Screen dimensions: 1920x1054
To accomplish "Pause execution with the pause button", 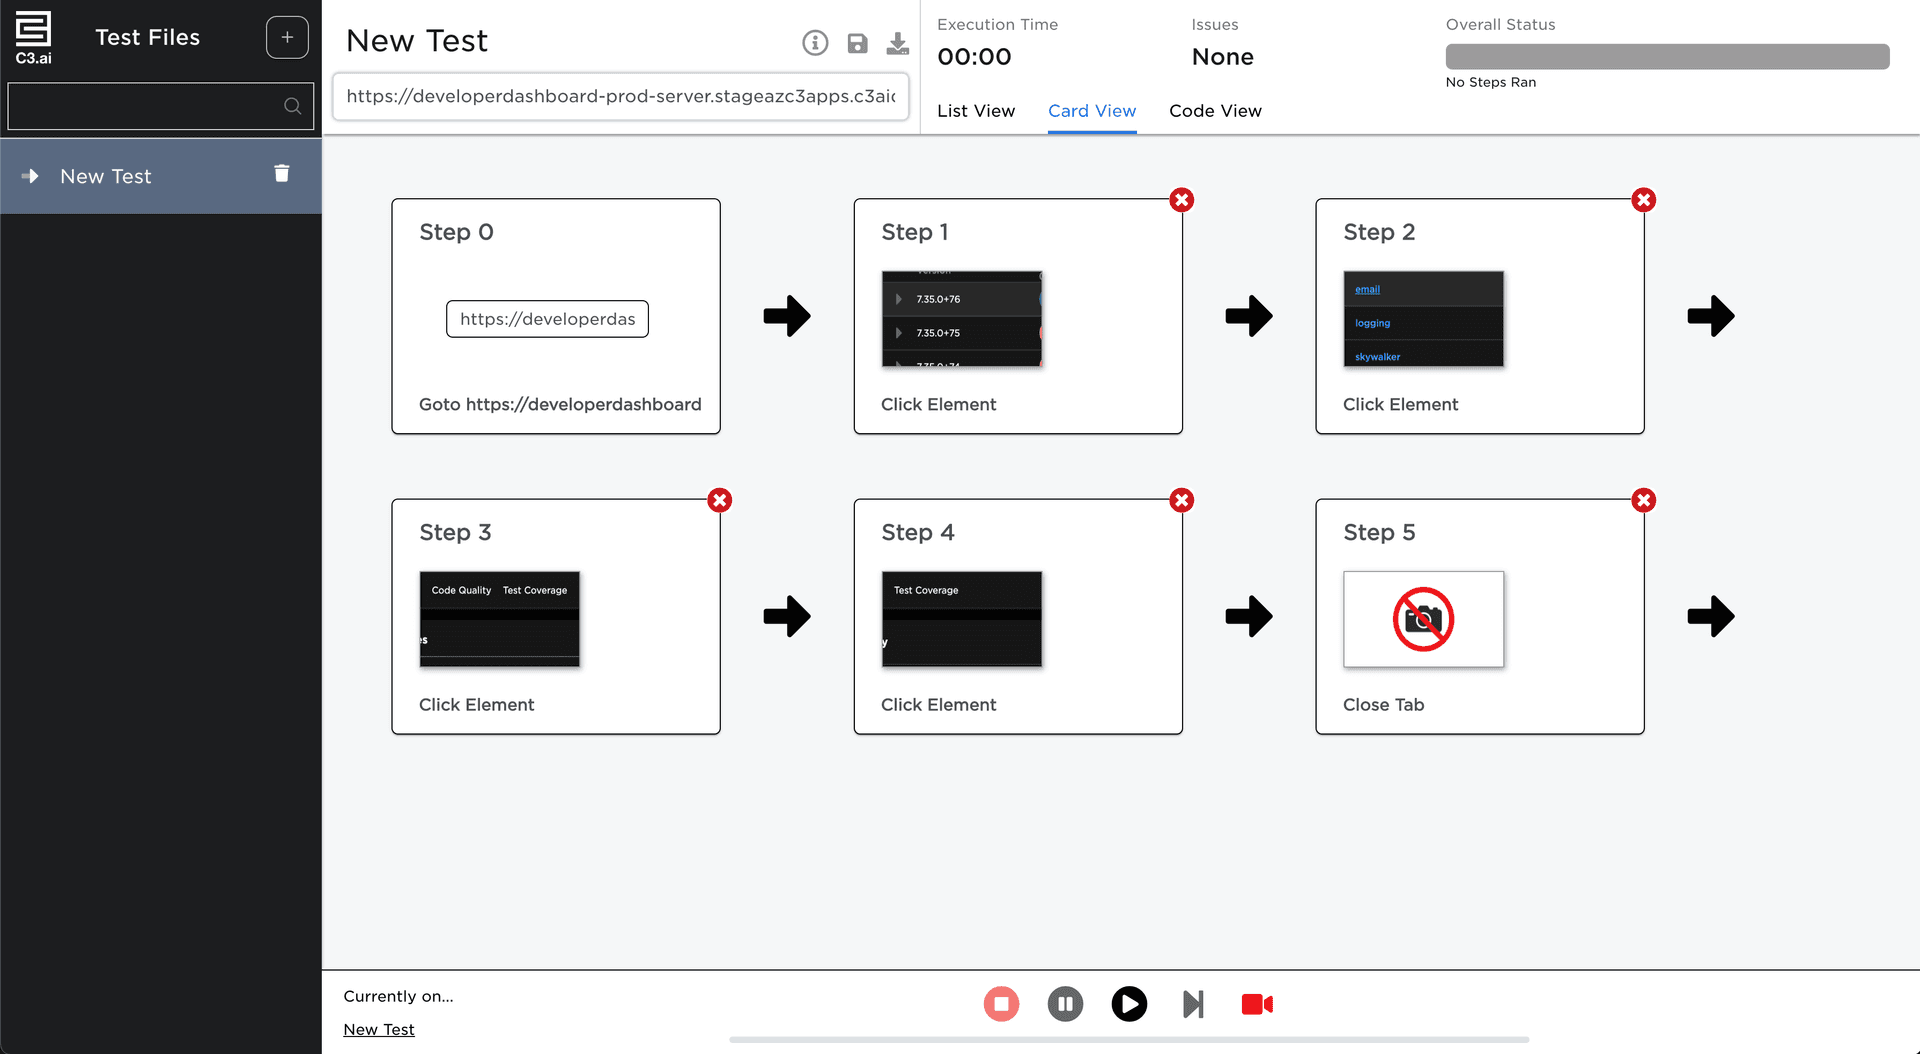I will (x=1065, y=1004).
